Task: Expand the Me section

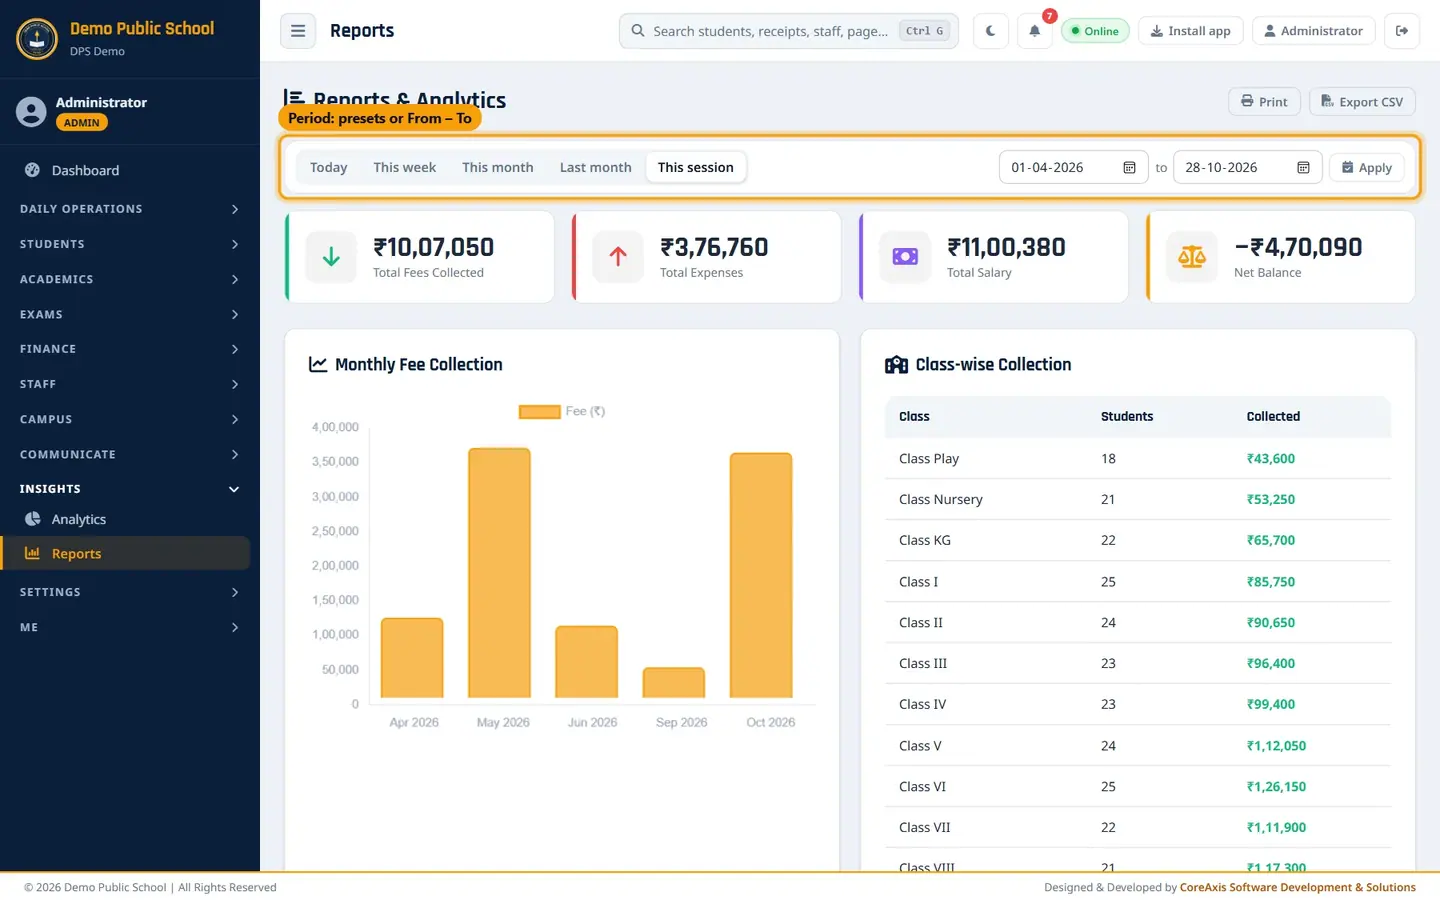Action: (x=130, y=627)
